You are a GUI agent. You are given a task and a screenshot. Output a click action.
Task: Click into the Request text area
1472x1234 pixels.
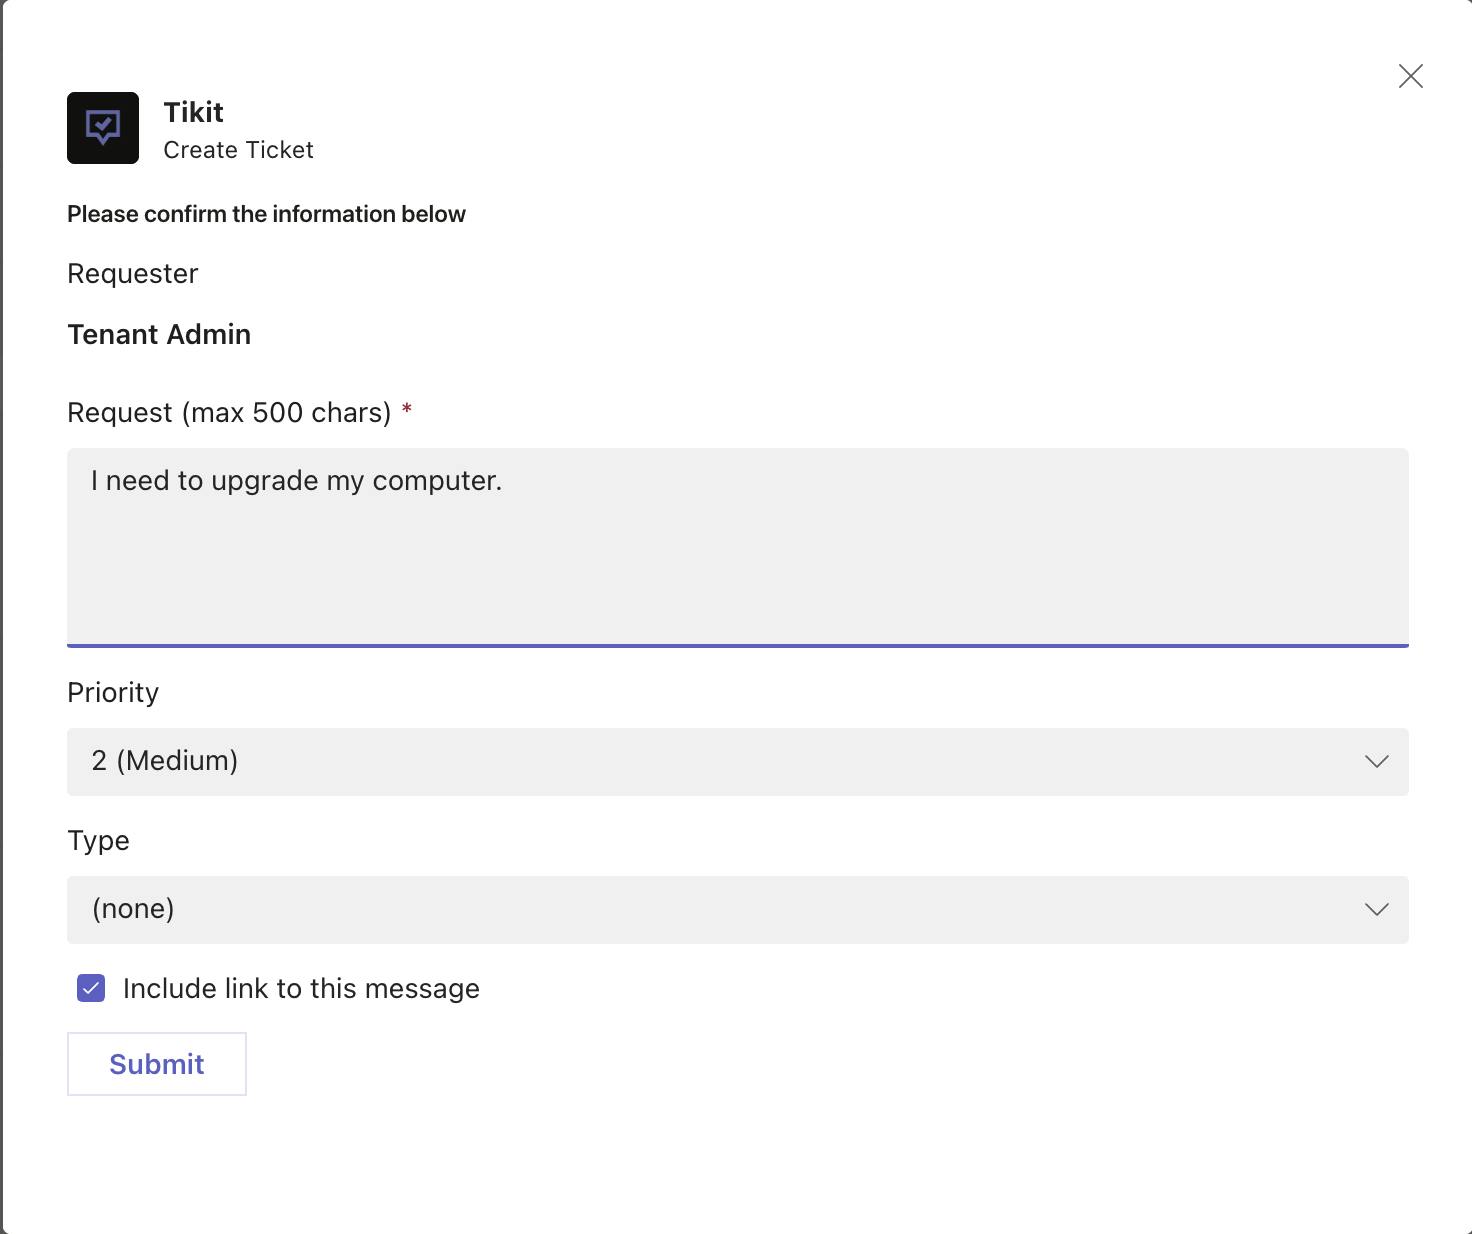(738, 570)
